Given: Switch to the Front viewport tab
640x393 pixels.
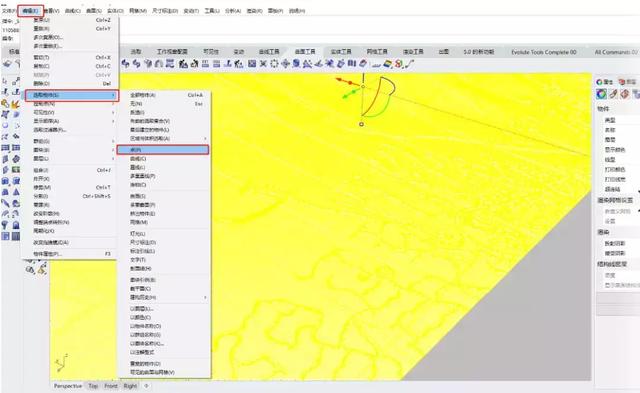Looking at the screenshot, I should pos(111,386).
